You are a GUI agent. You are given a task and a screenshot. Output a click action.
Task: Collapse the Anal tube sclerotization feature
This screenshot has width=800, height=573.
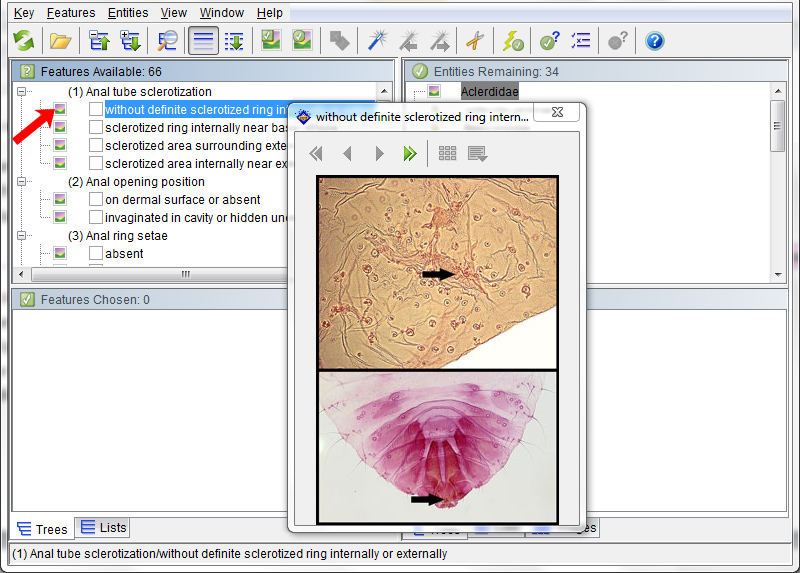pyautogui.click(x=22, y=92)
